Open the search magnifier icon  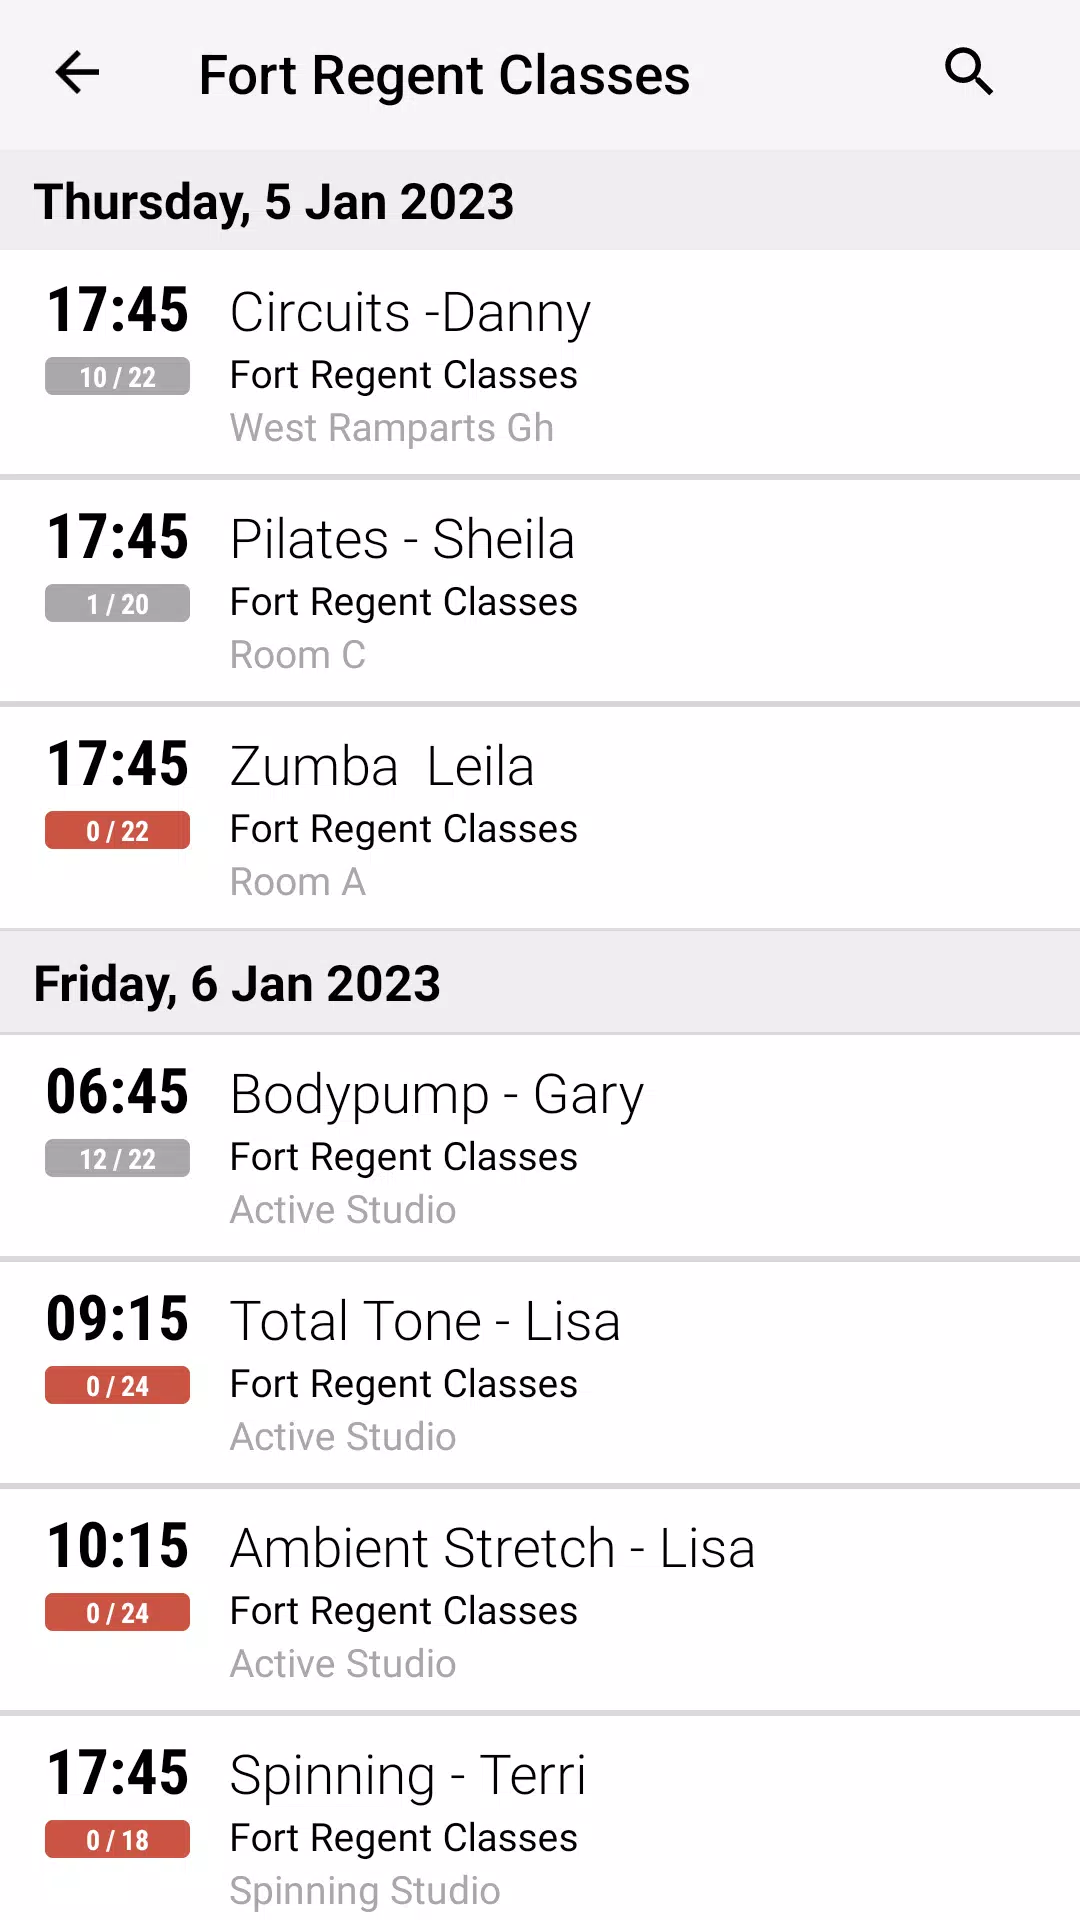pyautogui.click(x=968, y=72)
